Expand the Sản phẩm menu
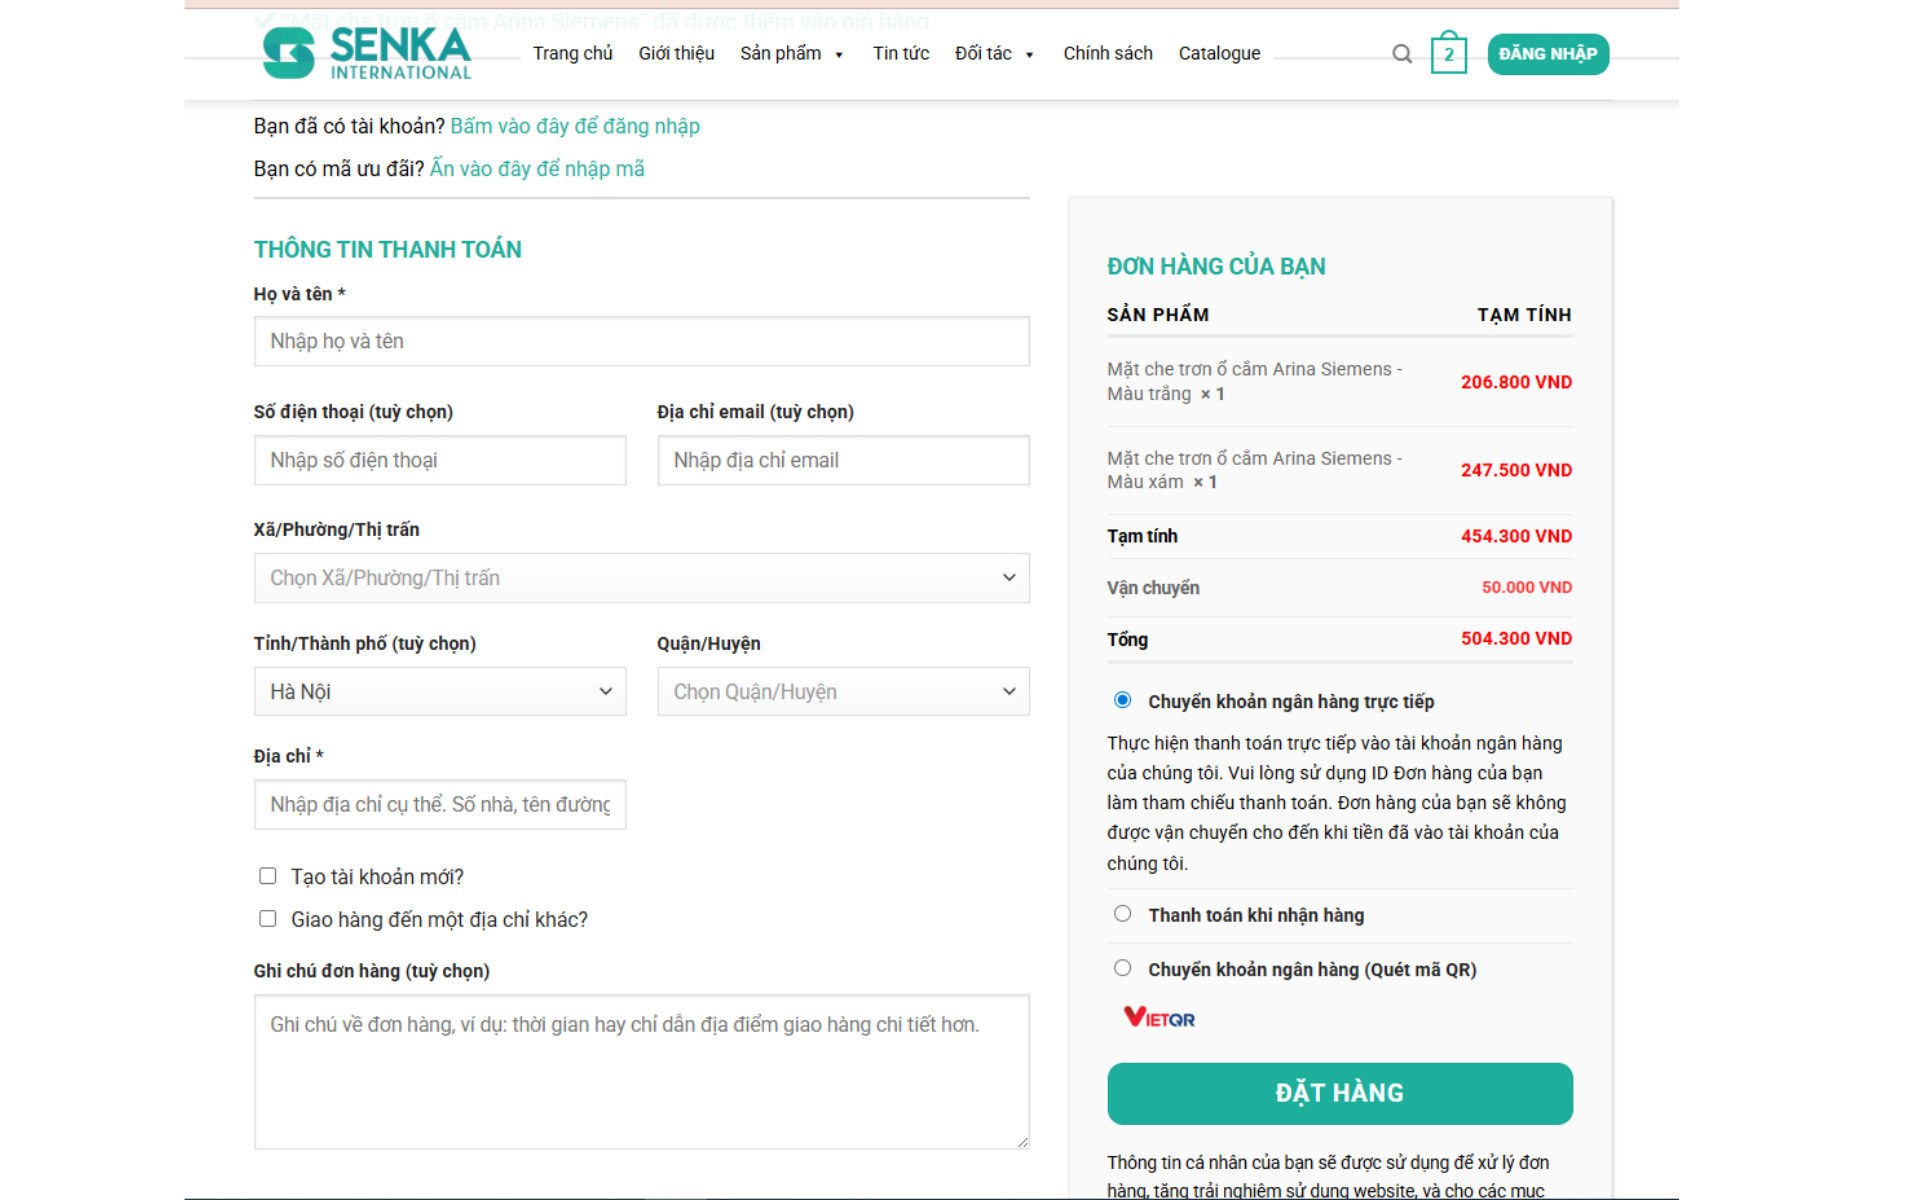The height and width of the screenshot is (1200, 1920). pos(790,54)
